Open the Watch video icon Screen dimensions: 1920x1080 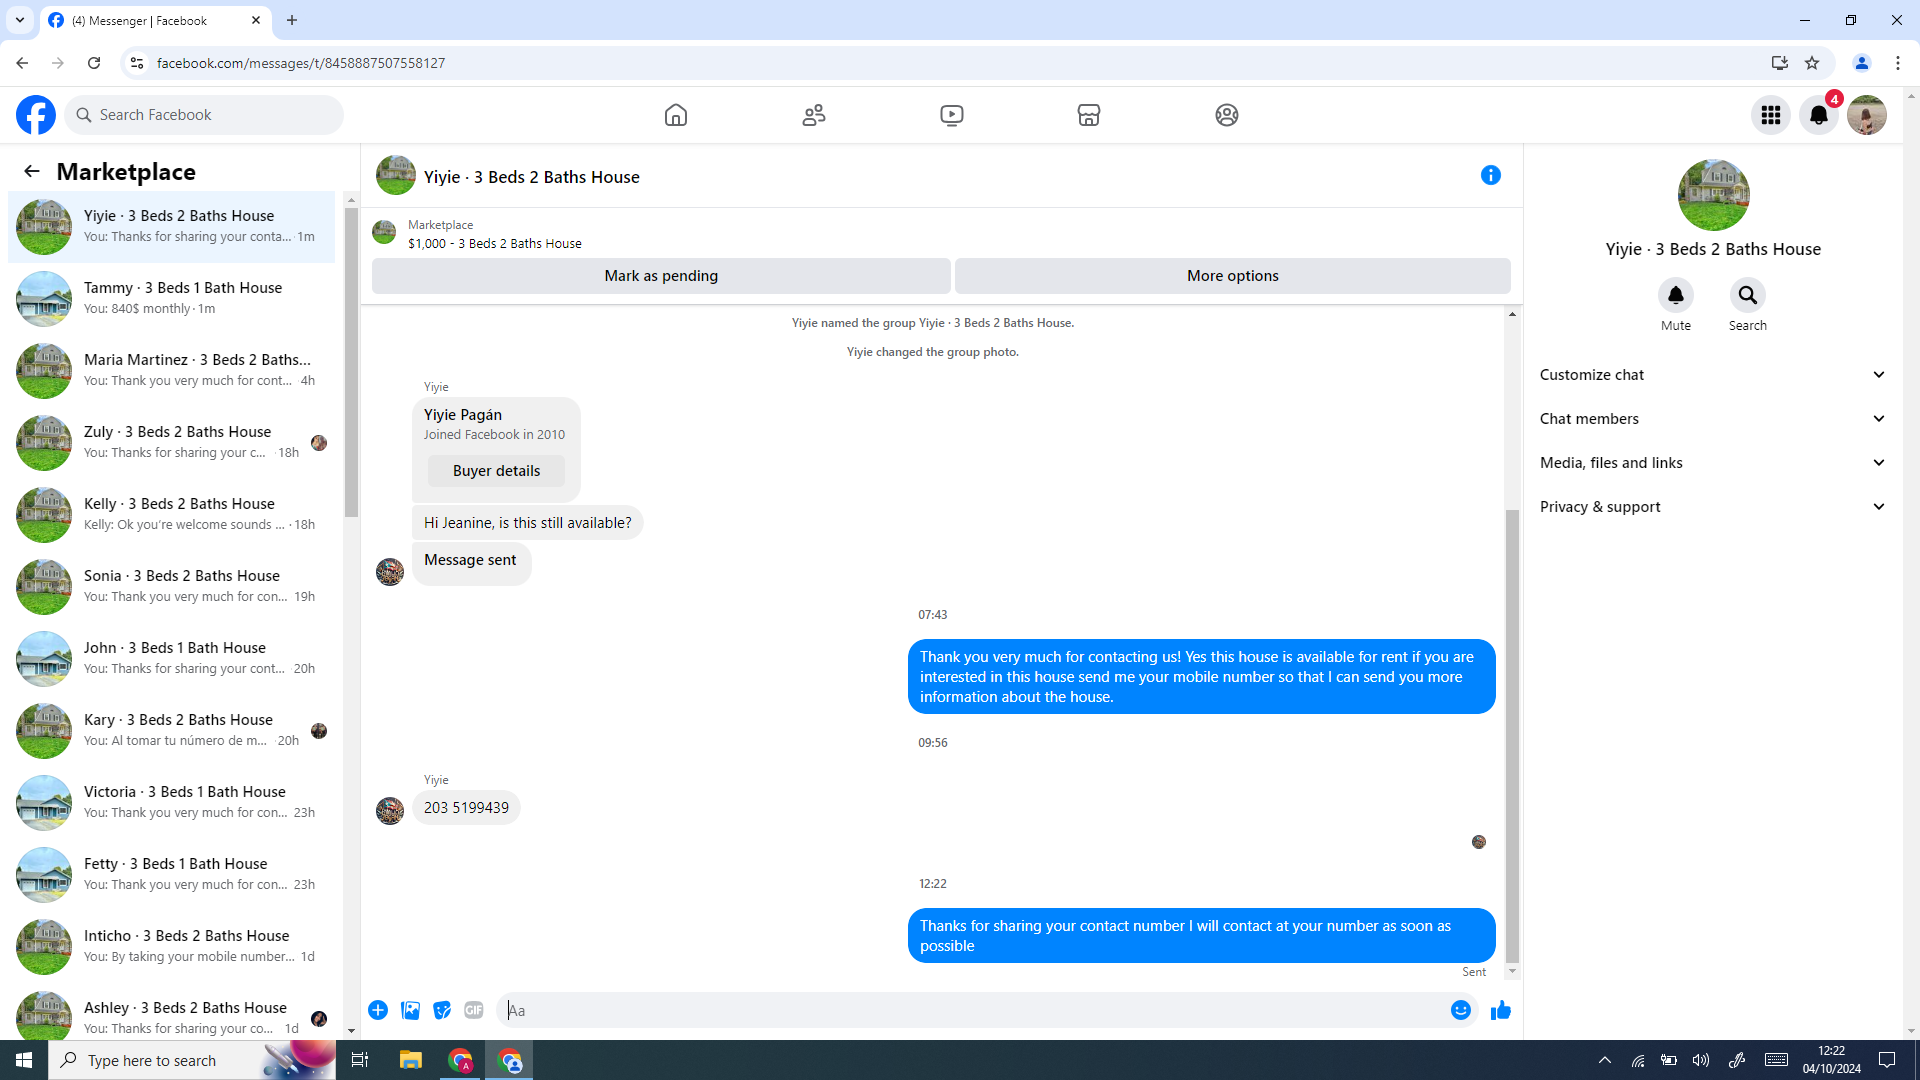tap(952, 115)
